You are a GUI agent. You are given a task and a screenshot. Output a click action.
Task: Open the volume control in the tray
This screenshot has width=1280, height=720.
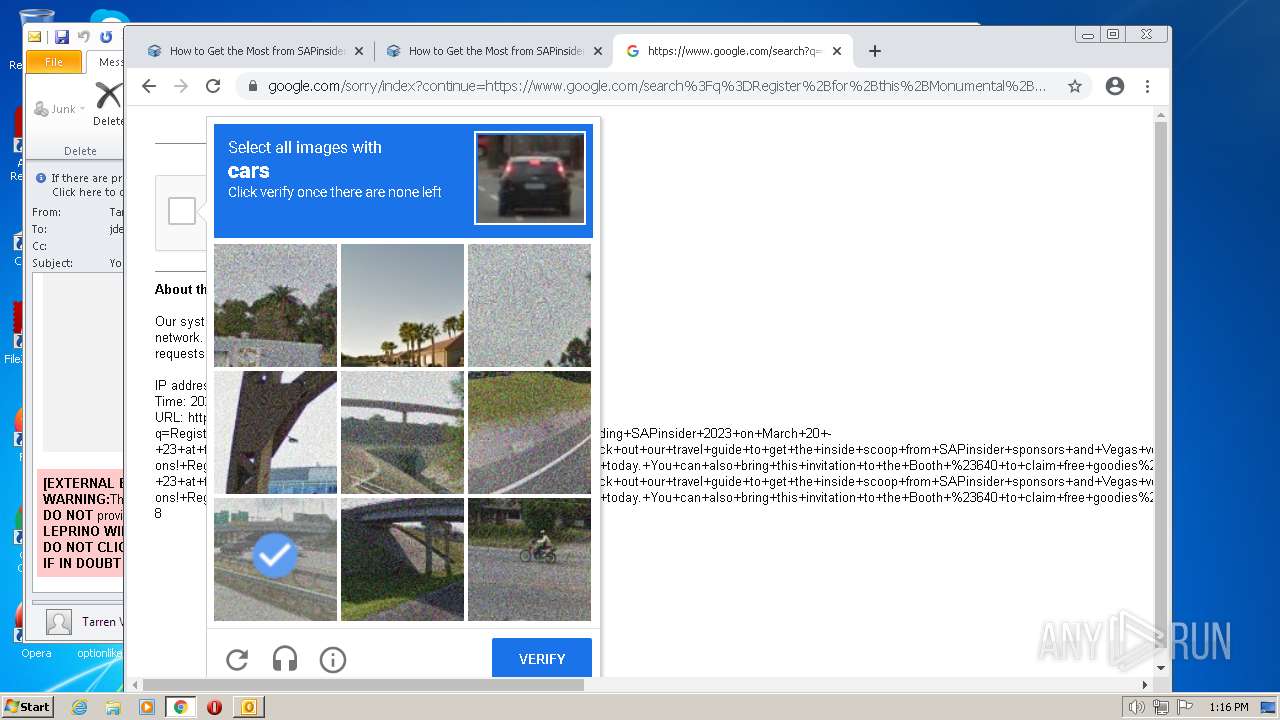pyautogui.click(x=1136, y=707)
